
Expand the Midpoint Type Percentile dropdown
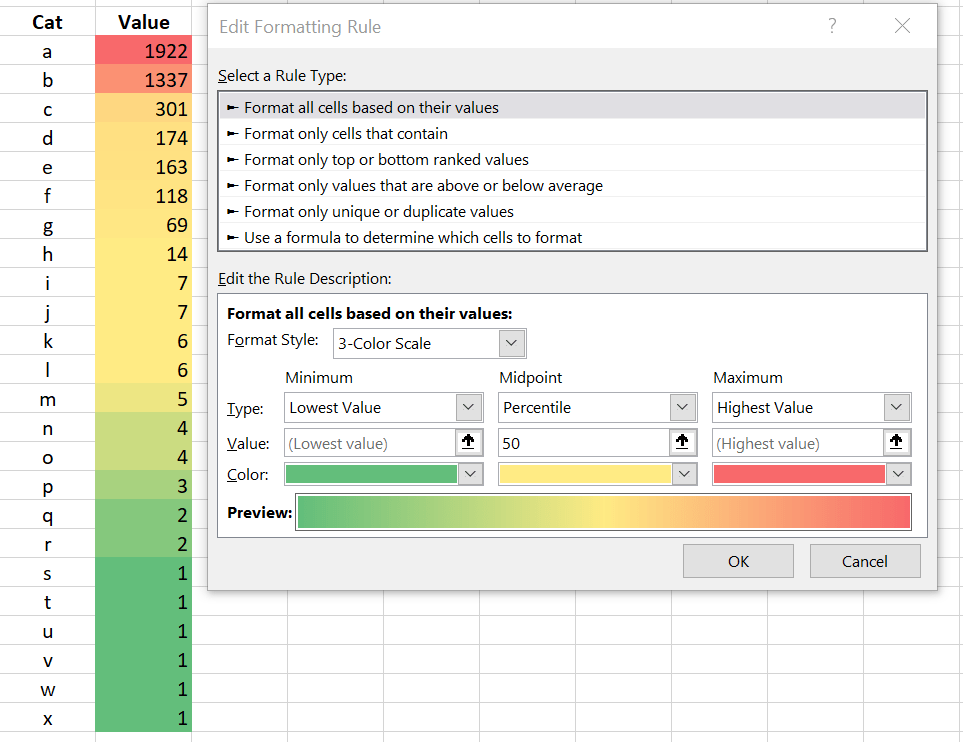[x=682, y=407]
